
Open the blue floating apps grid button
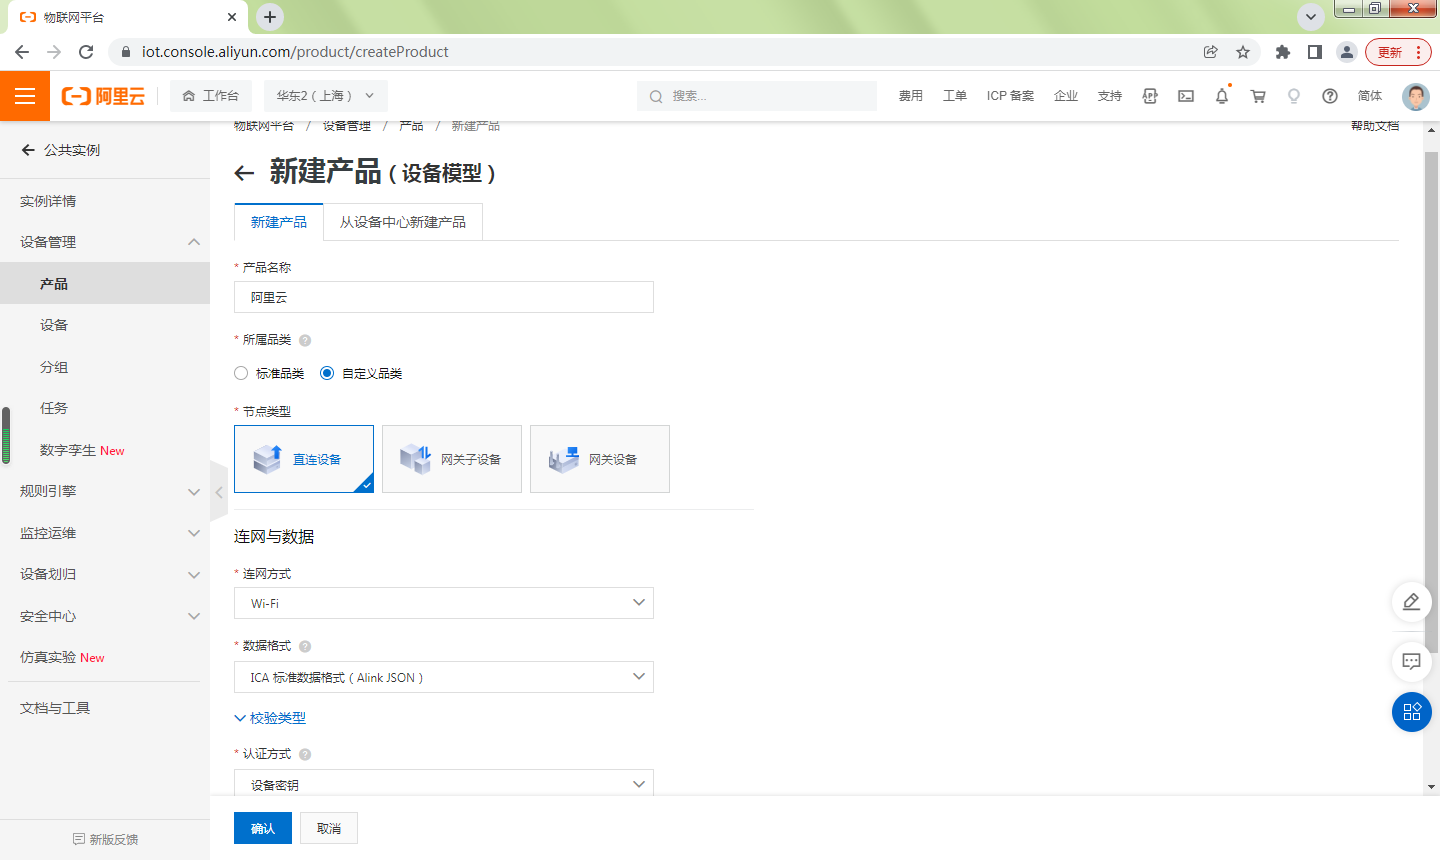[1412, 712]
